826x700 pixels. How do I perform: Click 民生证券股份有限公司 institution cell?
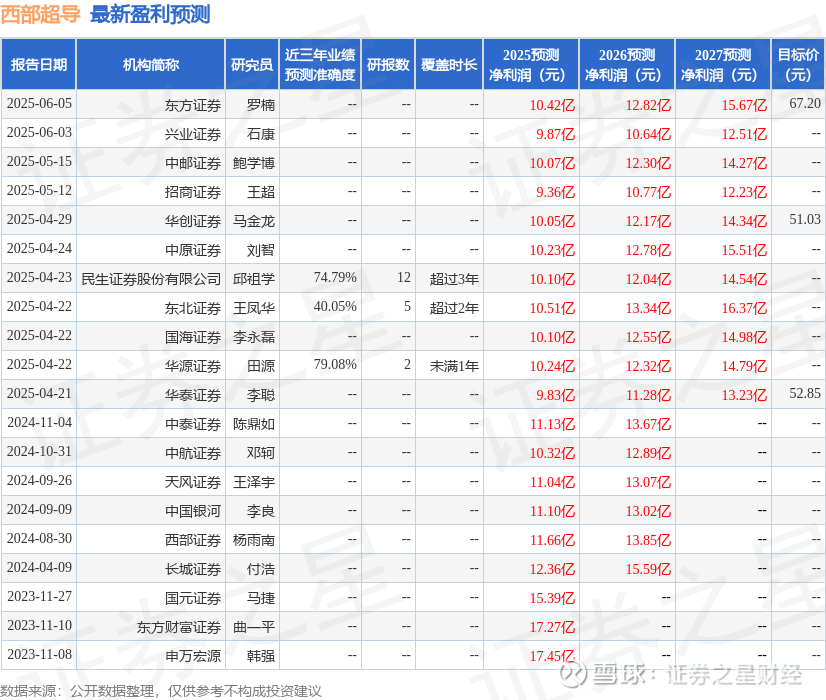(x=151, y=279)
